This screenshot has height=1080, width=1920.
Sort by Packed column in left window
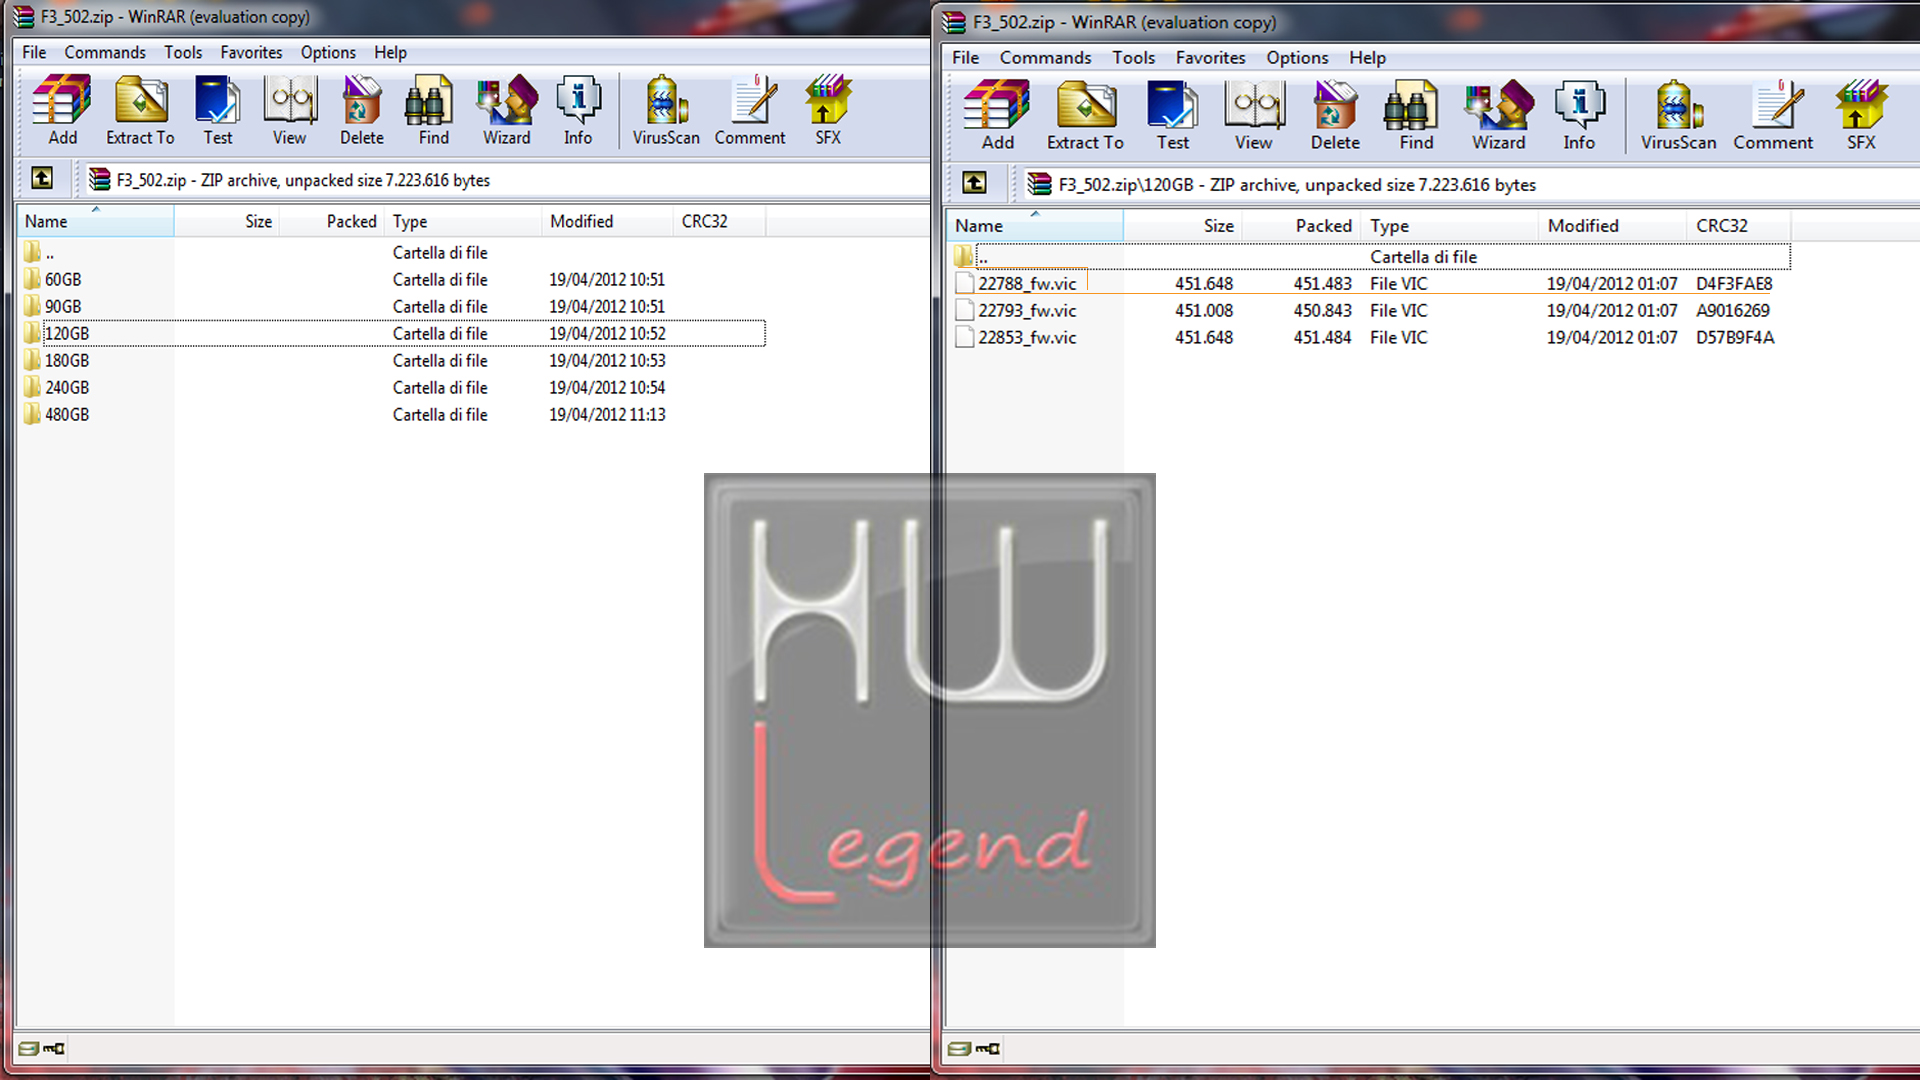tap(332, 221)
